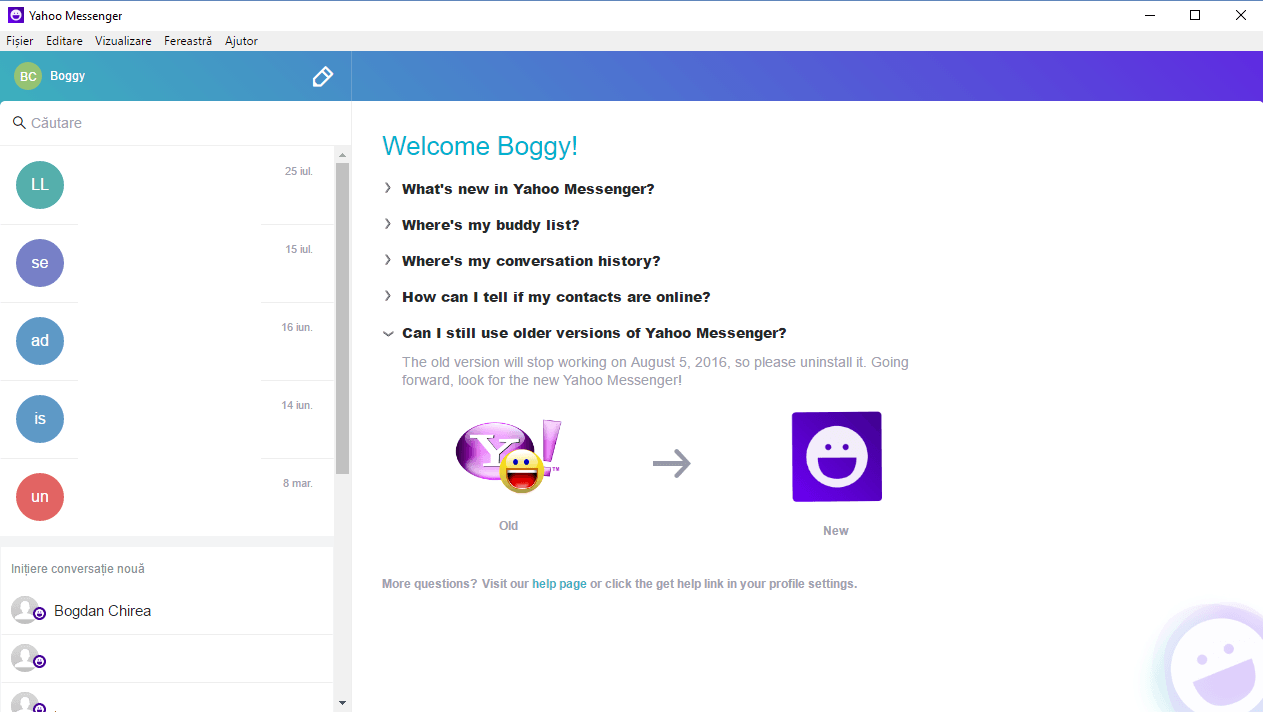The height and width of the screenshot is (715, 1263).
Task: Click the Yahoo Messenger title bar icon
Action: click(16, 16)
